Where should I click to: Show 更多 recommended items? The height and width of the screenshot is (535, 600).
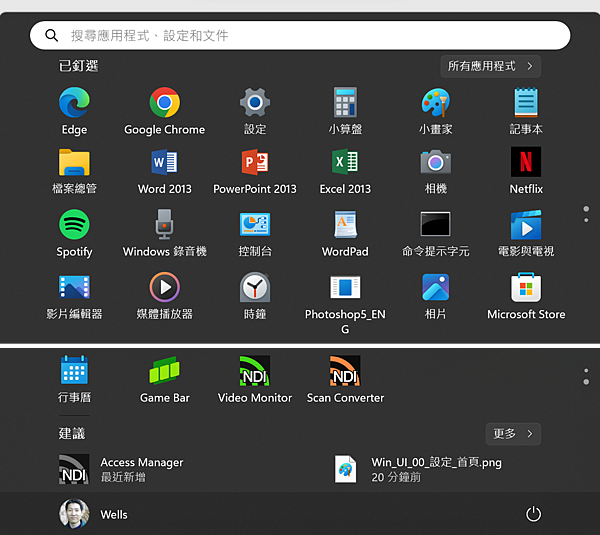pyautogui.click(x=513, y=434)
